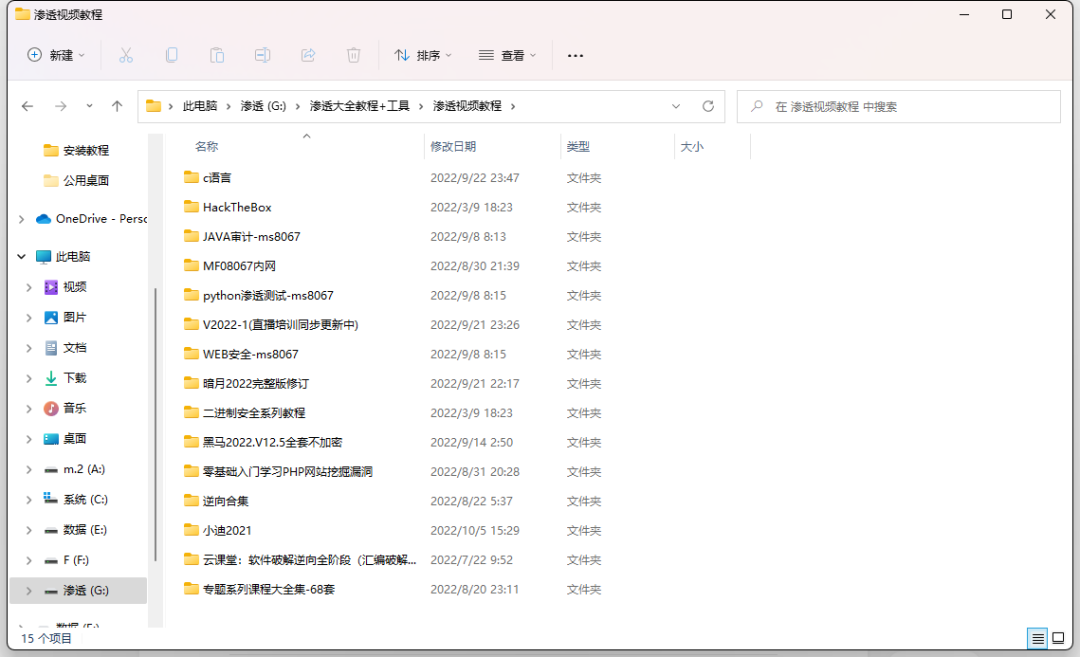Select the c语言 folder icon
The height and width of the screenshot is (657, 1080).
(x=191, y=177)
